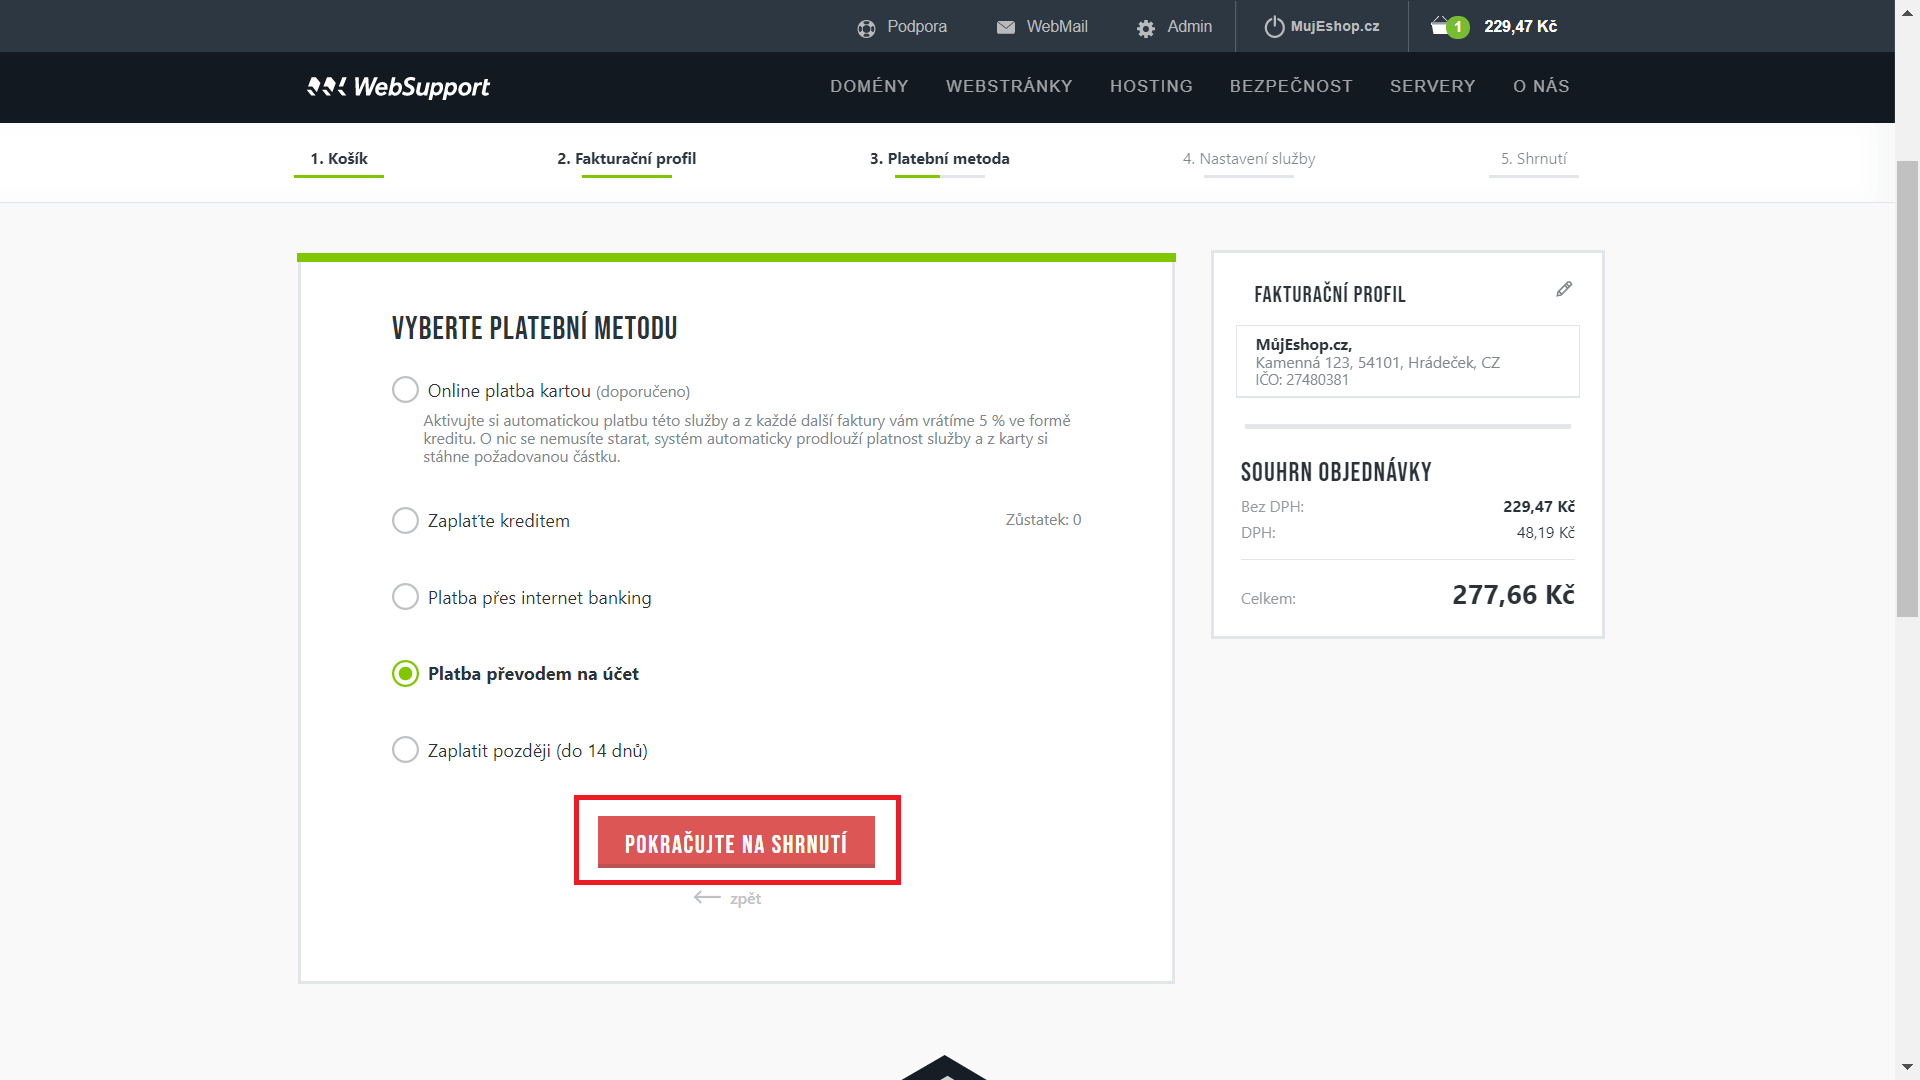Image resolution: width=1920 pixels, height=1080 pixels.
Task: Click the Podpora lifebuoy icon
Action: 866,28
